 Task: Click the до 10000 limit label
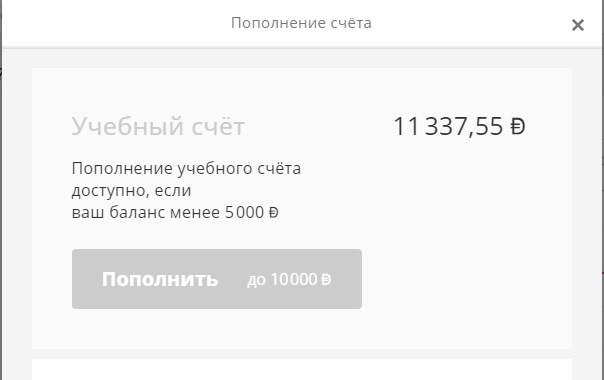click(289, 279)
